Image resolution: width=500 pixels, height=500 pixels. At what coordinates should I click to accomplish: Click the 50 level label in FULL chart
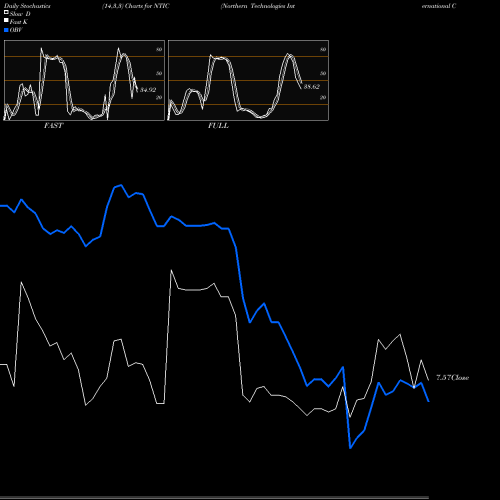[323, 73]
